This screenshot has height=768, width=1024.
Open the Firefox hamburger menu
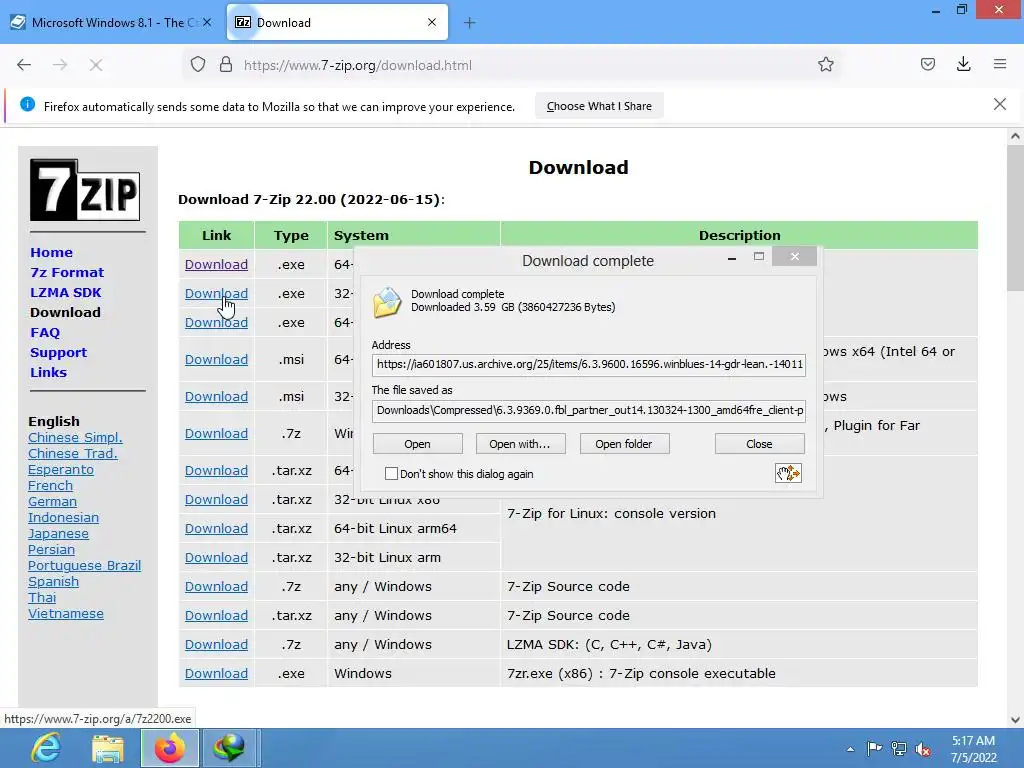tap(999, 64)
